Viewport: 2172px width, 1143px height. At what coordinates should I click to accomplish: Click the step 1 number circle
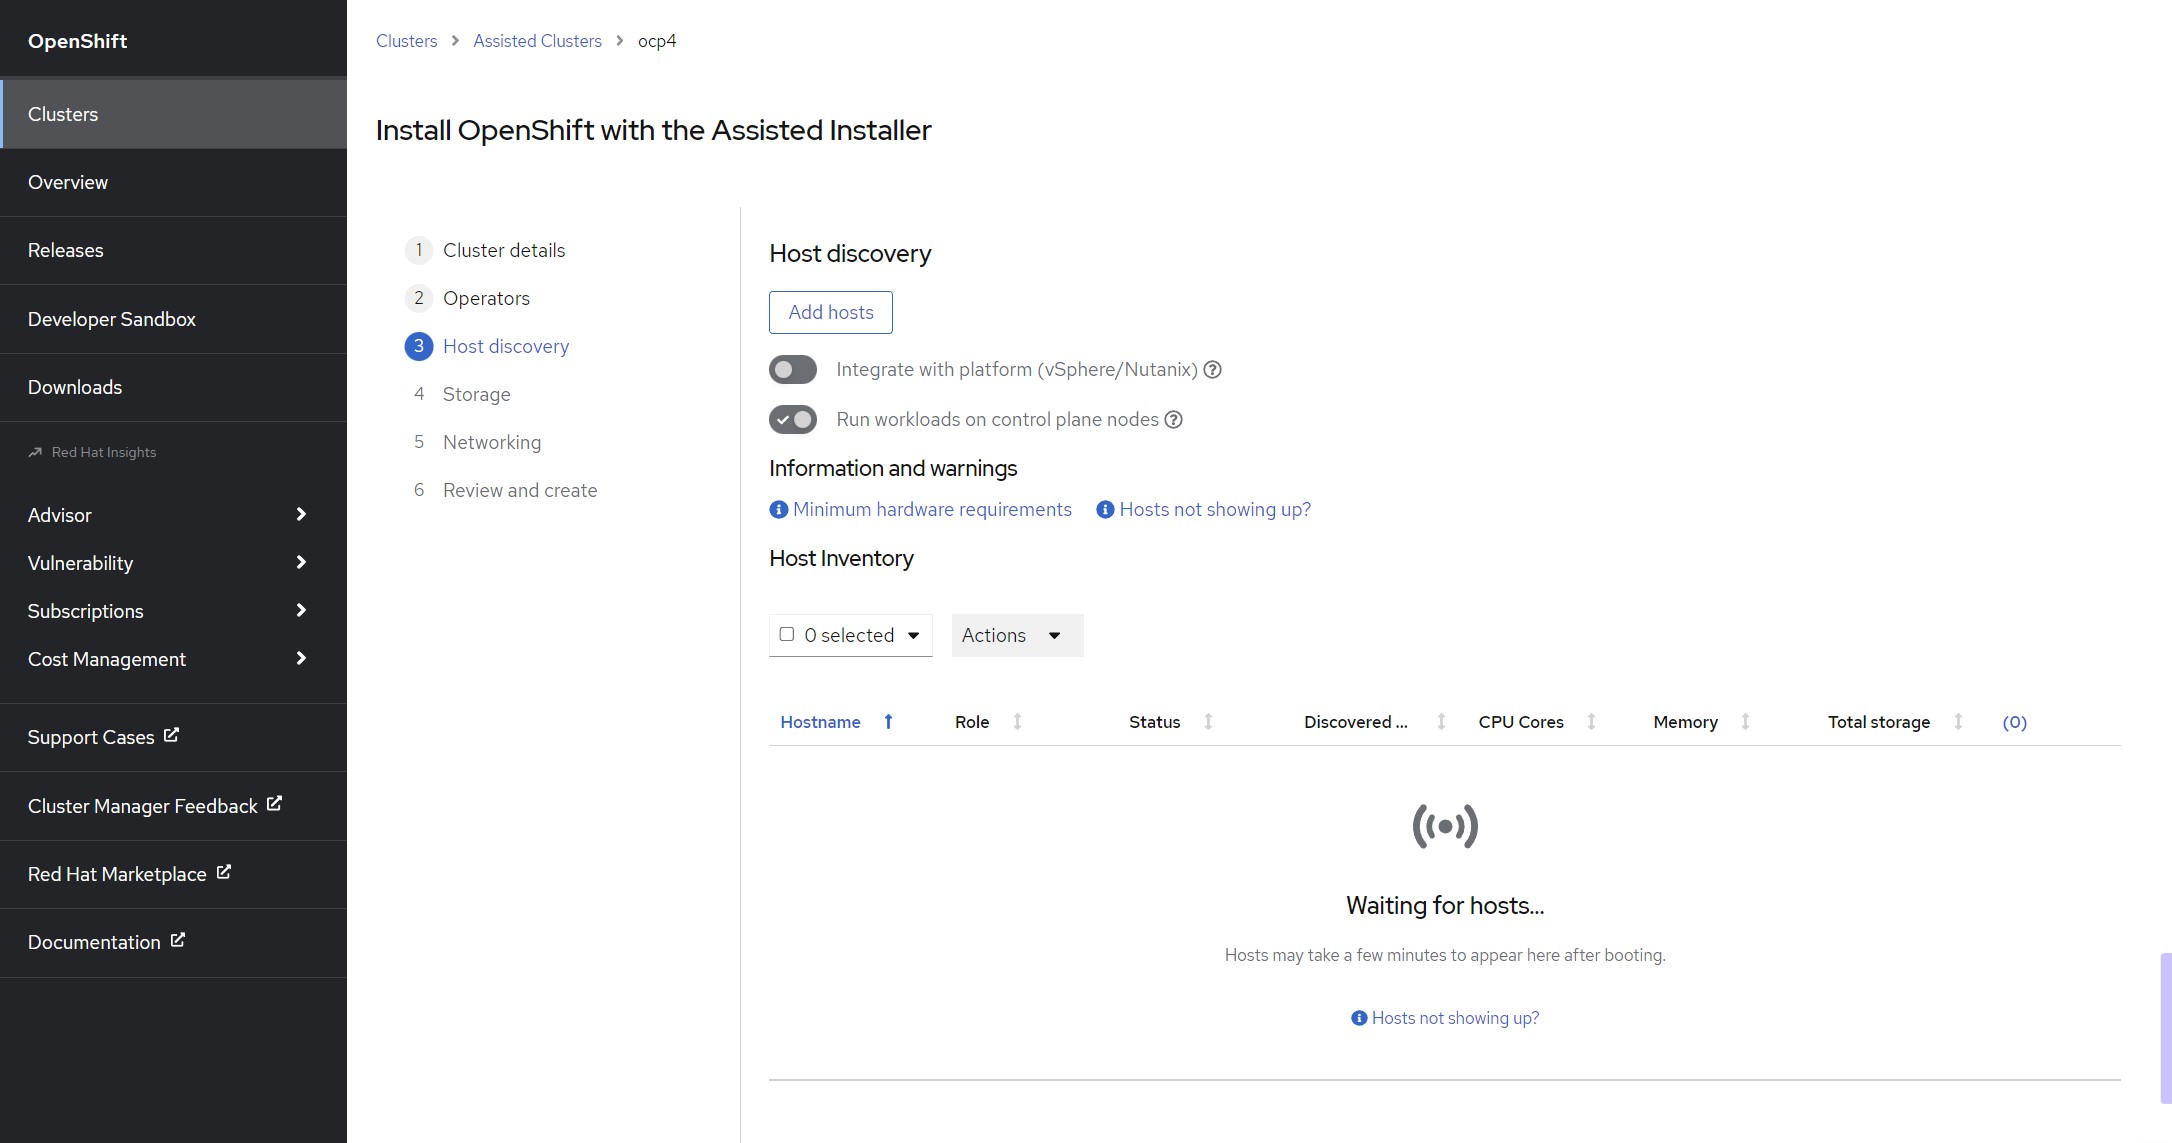pyautogui.click(x=418, y=250)
